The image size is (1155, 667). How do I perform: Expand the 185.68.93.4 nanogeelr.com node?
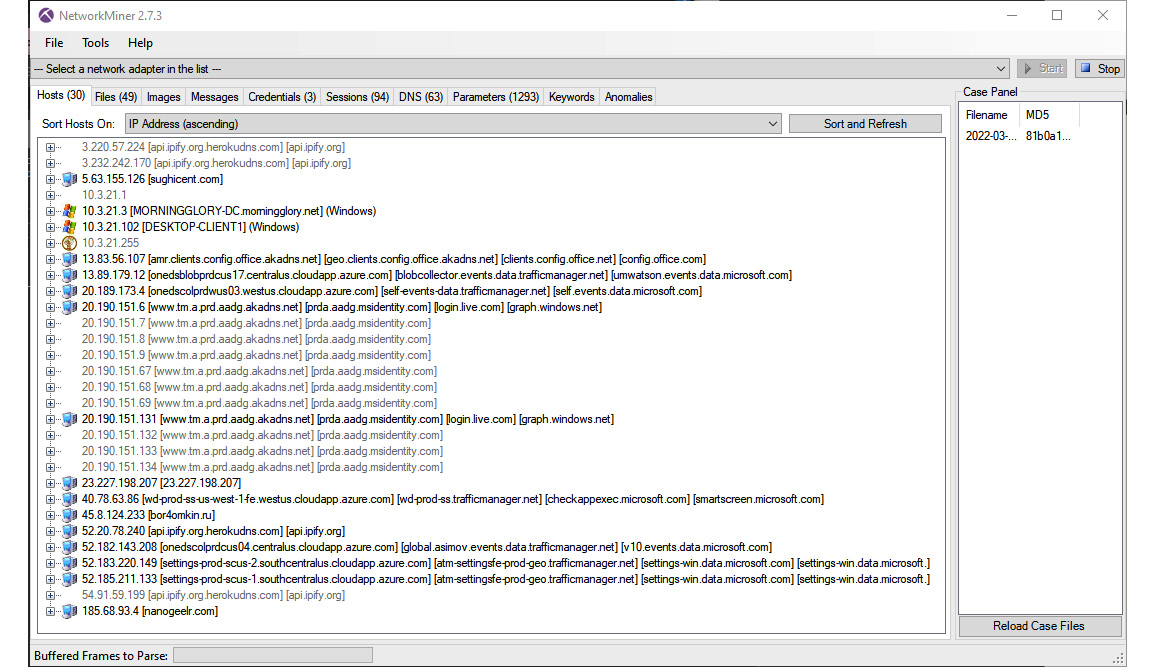[50, 611]
